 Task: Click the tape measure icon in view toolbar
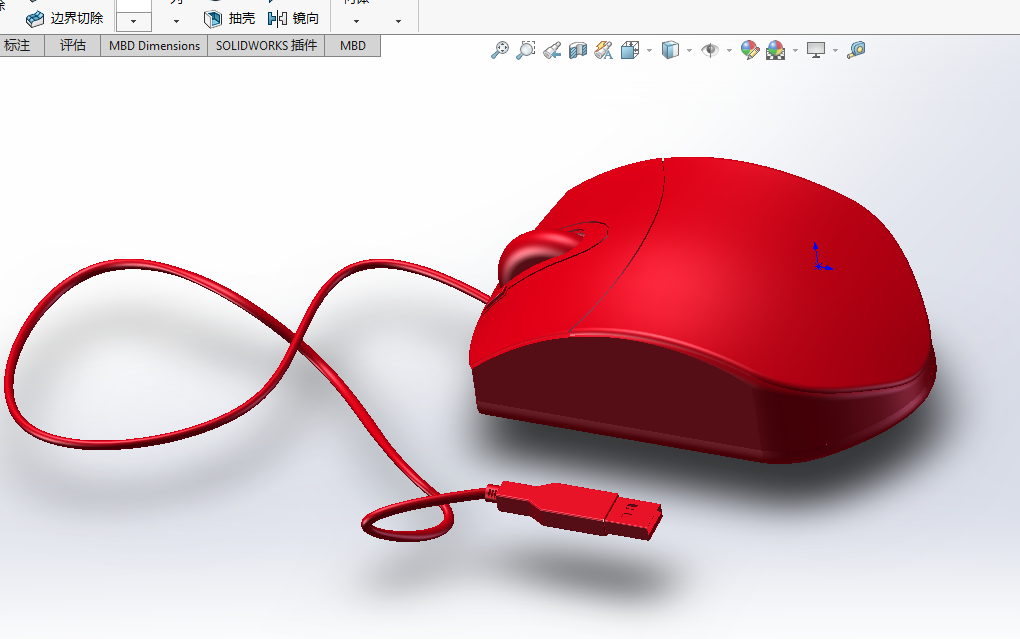[856, 50]
